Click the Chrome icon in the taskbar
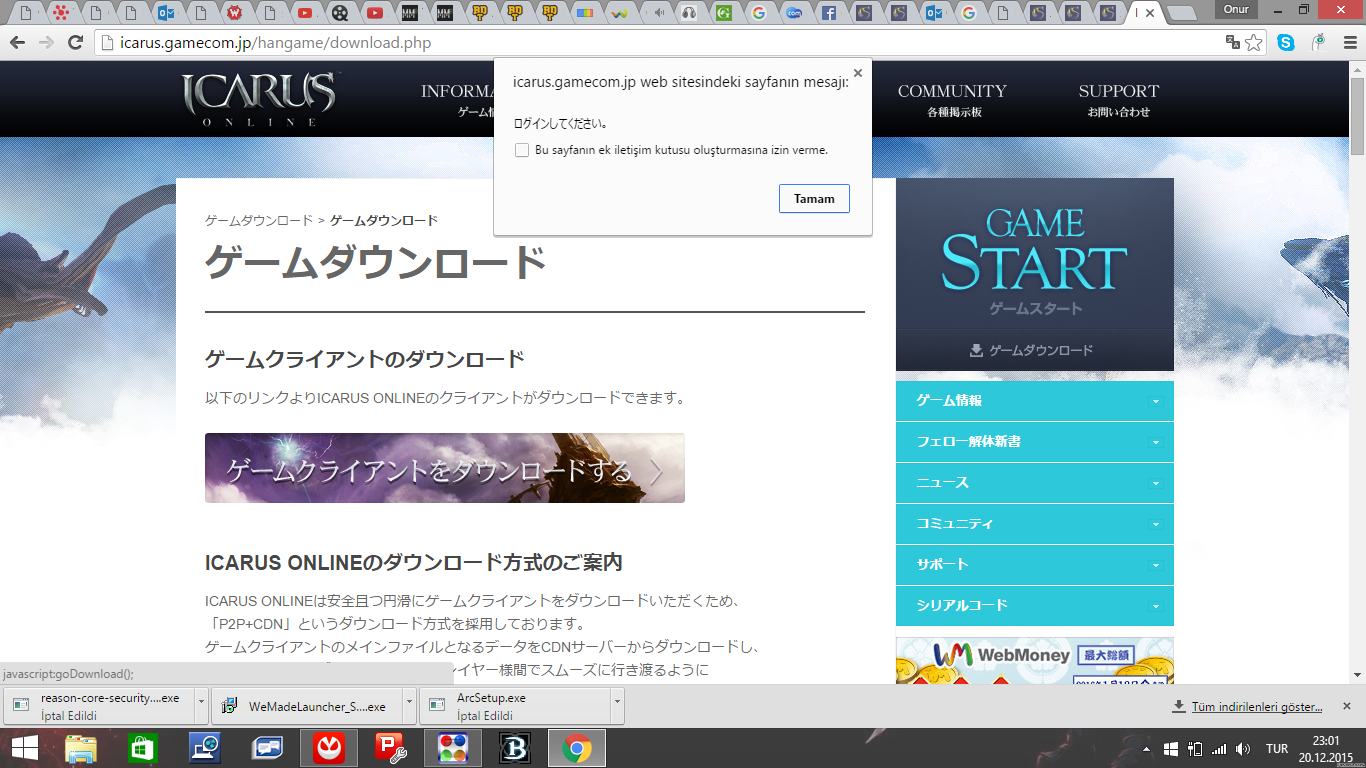The height and width of the screenshot is (768, 1366). (575, 748)
